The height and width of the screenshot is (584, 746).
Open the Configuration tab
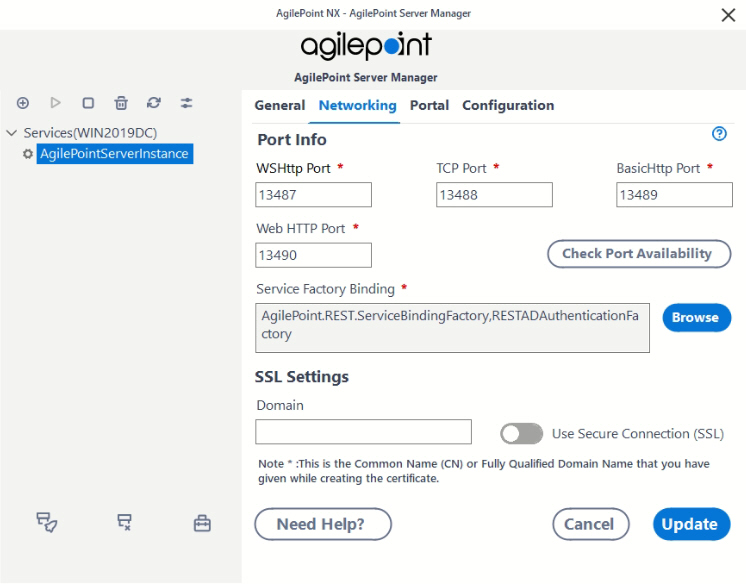[x=508, y=105]
